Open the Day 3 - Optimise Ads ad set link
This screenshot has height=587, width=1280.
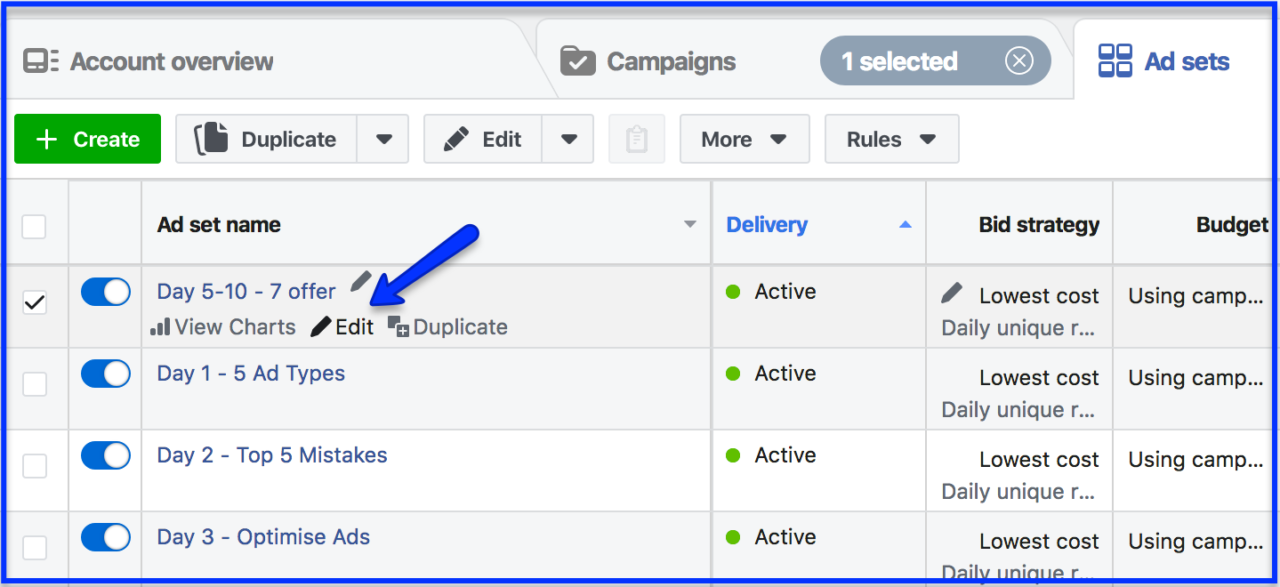click(262, 537)
